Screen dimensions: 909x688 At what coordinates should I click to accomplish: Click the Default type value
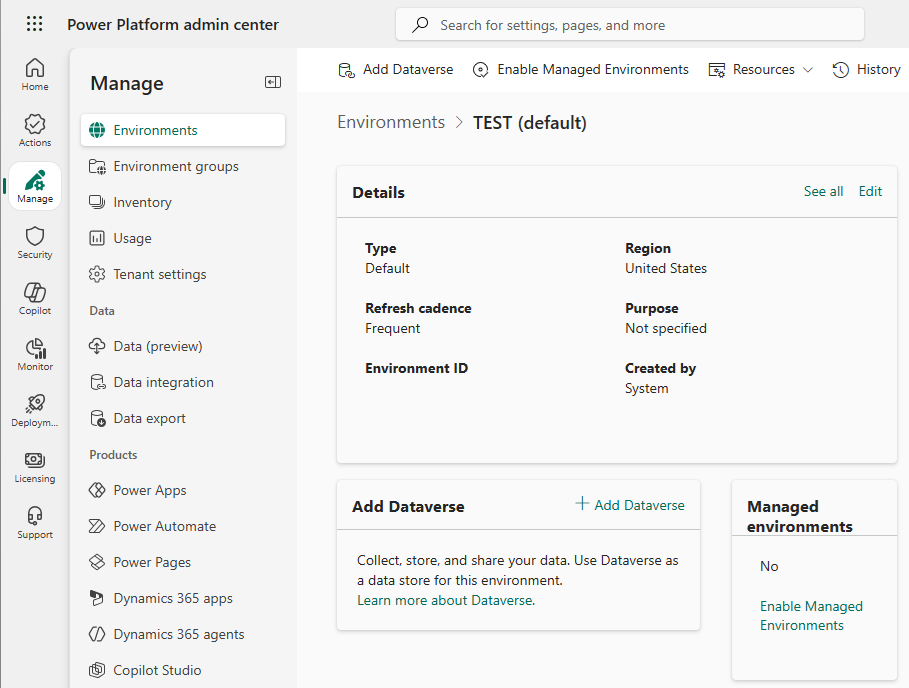coord(387,268)
